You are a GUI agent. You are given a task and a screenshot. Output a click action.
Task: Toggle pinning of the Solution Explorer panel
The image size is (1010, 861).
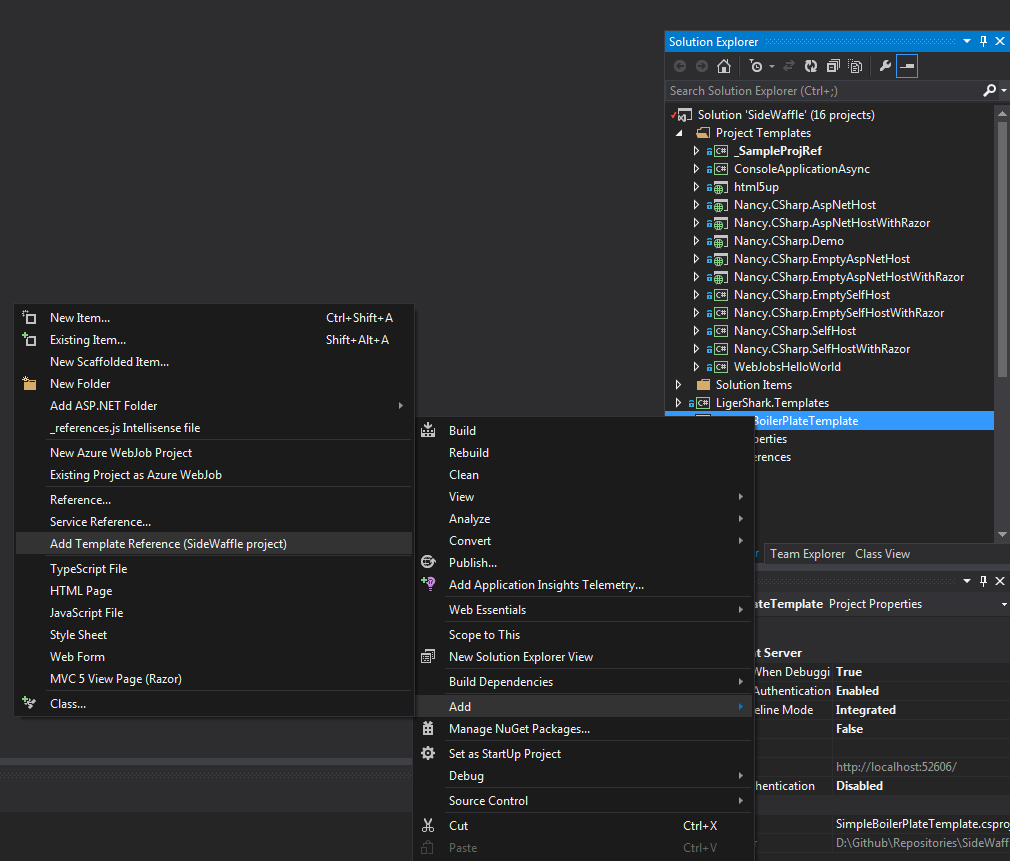point(982,41)
